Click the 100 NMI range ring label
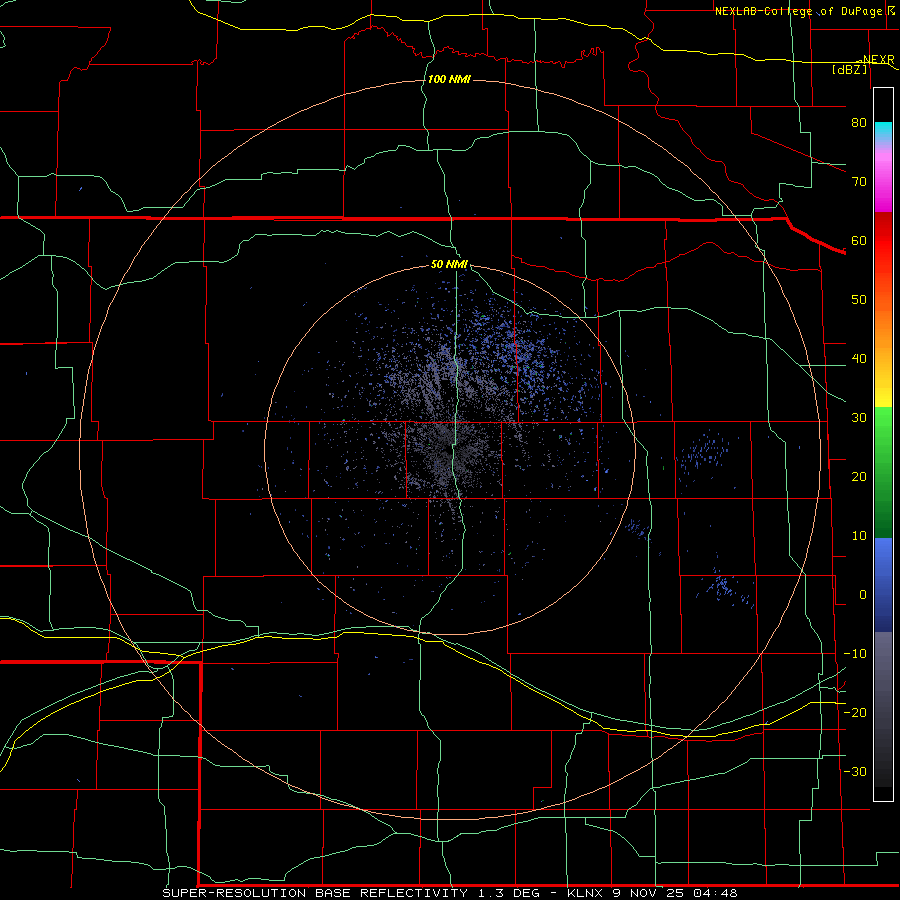 click(449, 79)
